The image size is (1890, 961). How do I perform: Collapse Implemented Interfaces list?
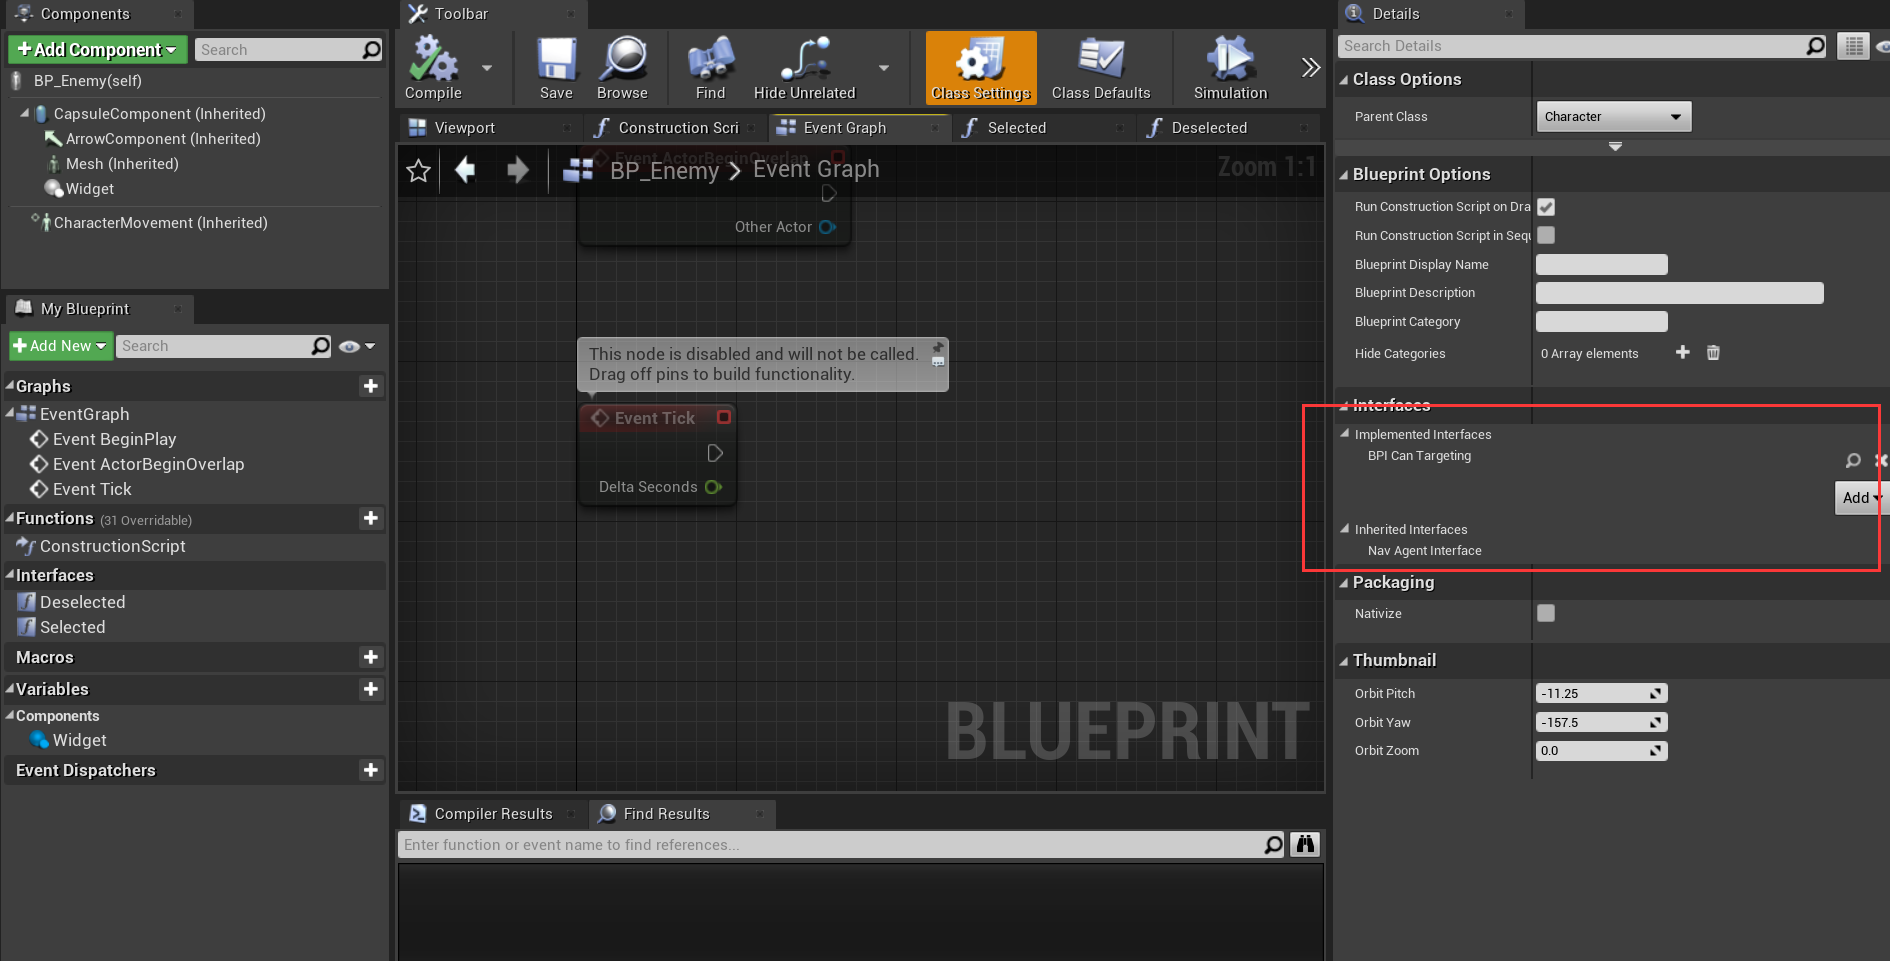[1345, 434]
